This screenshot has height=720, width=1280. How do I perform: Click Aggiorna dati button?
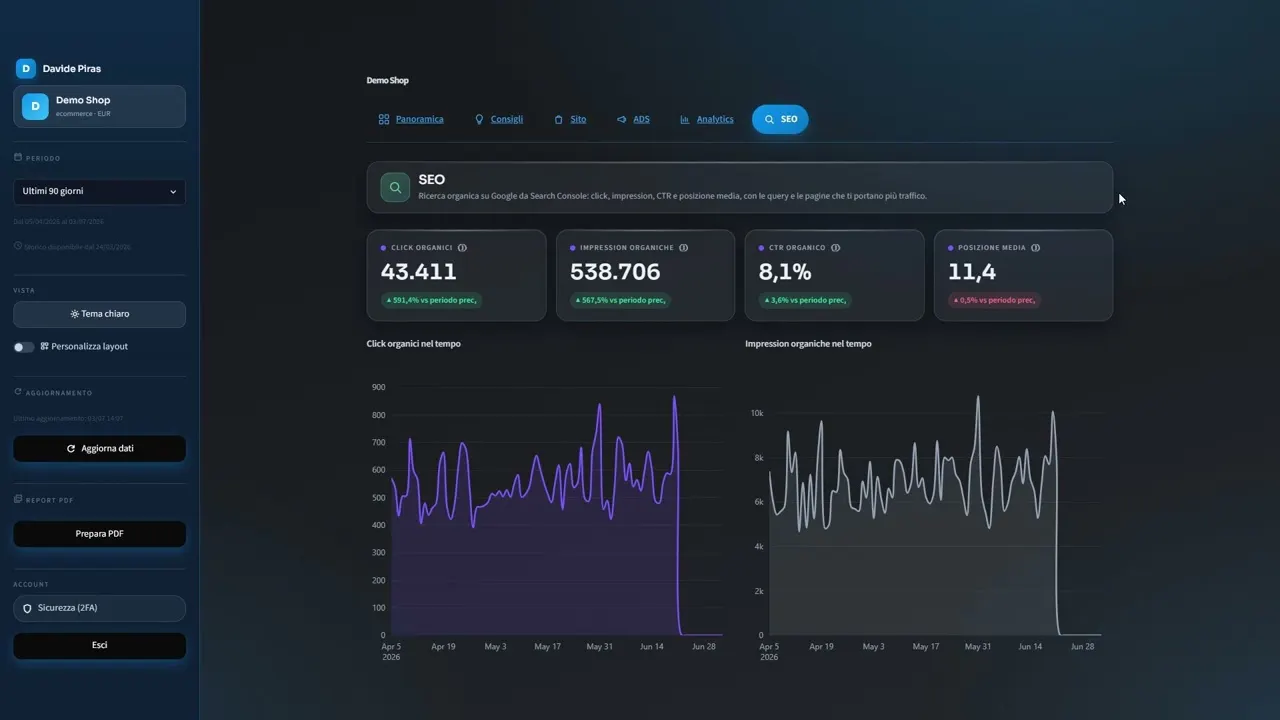99,449
